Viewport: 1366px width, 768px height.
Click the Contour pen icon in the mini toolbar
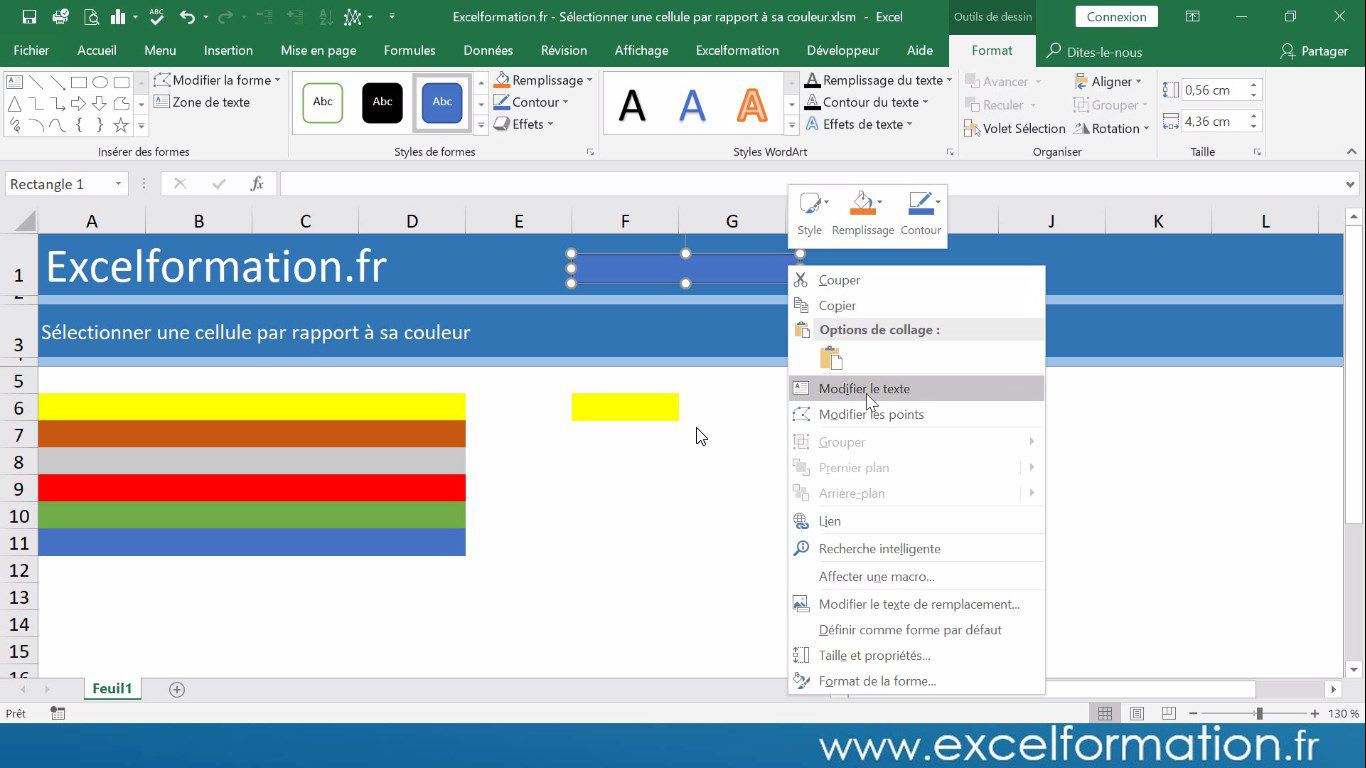920,205
